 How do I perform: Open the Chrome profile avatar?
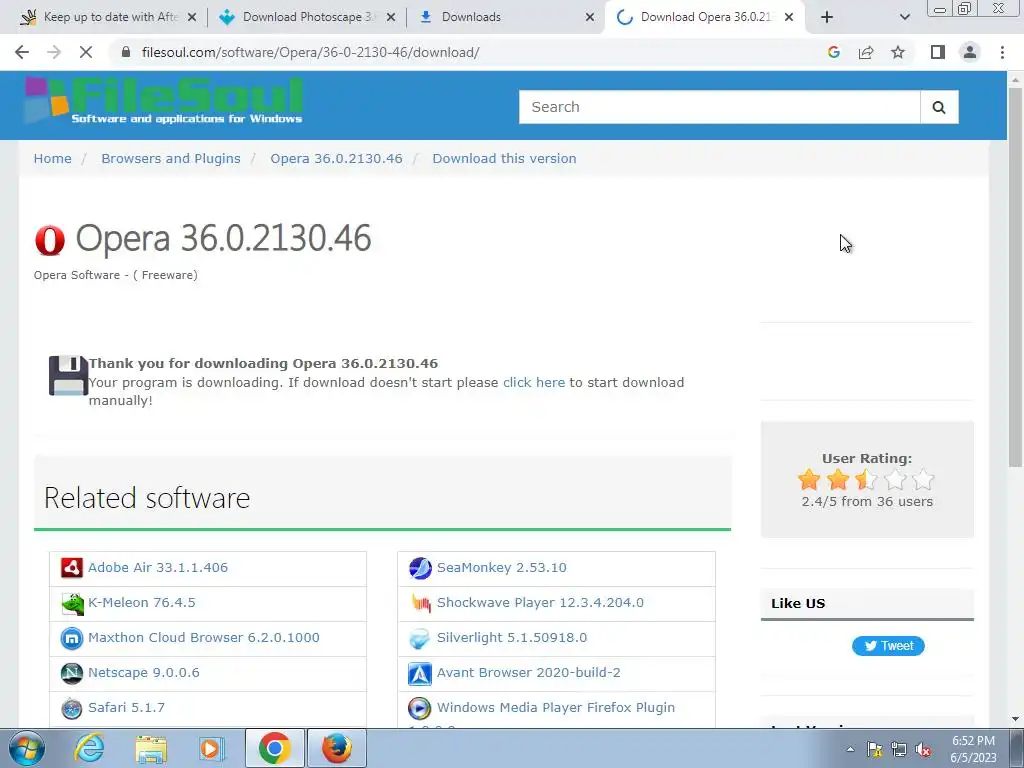[970, 52]
